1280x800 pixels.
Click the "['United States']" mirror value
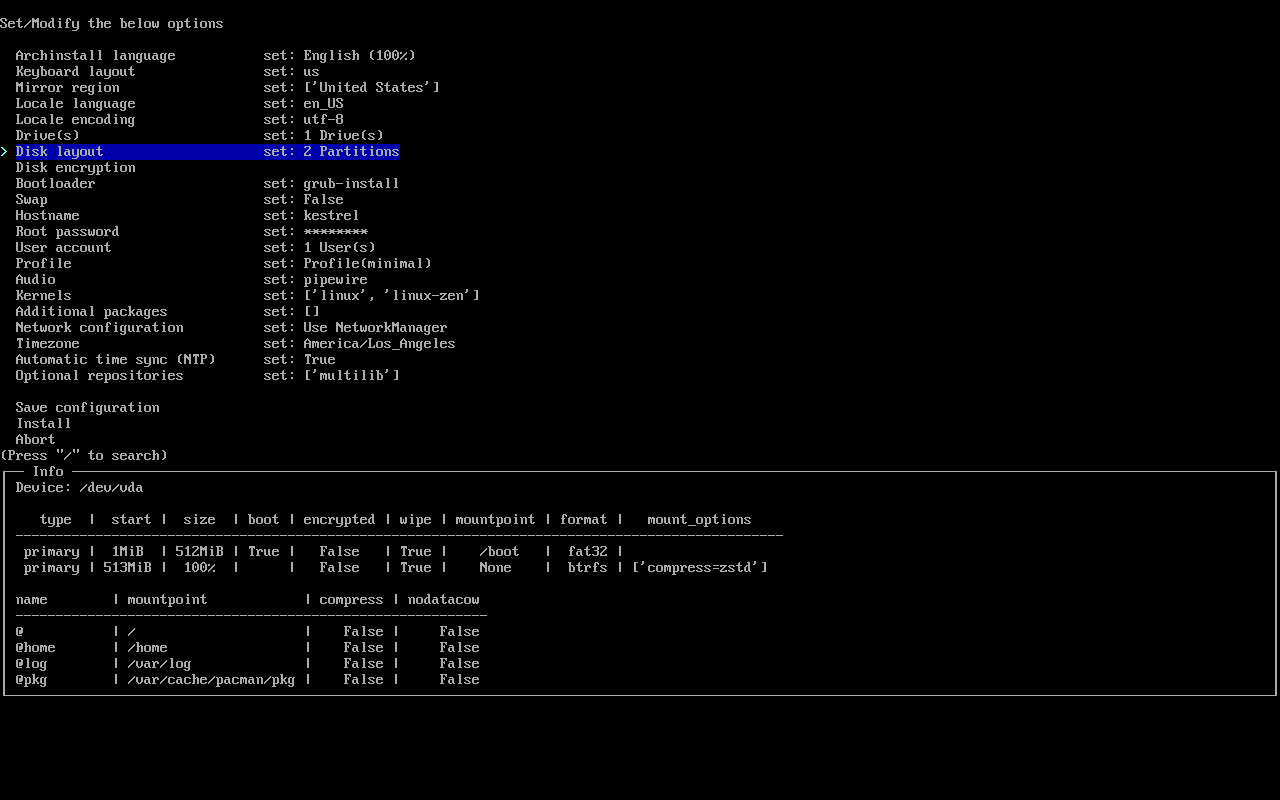pyautogui.click(x=372, y=88)
